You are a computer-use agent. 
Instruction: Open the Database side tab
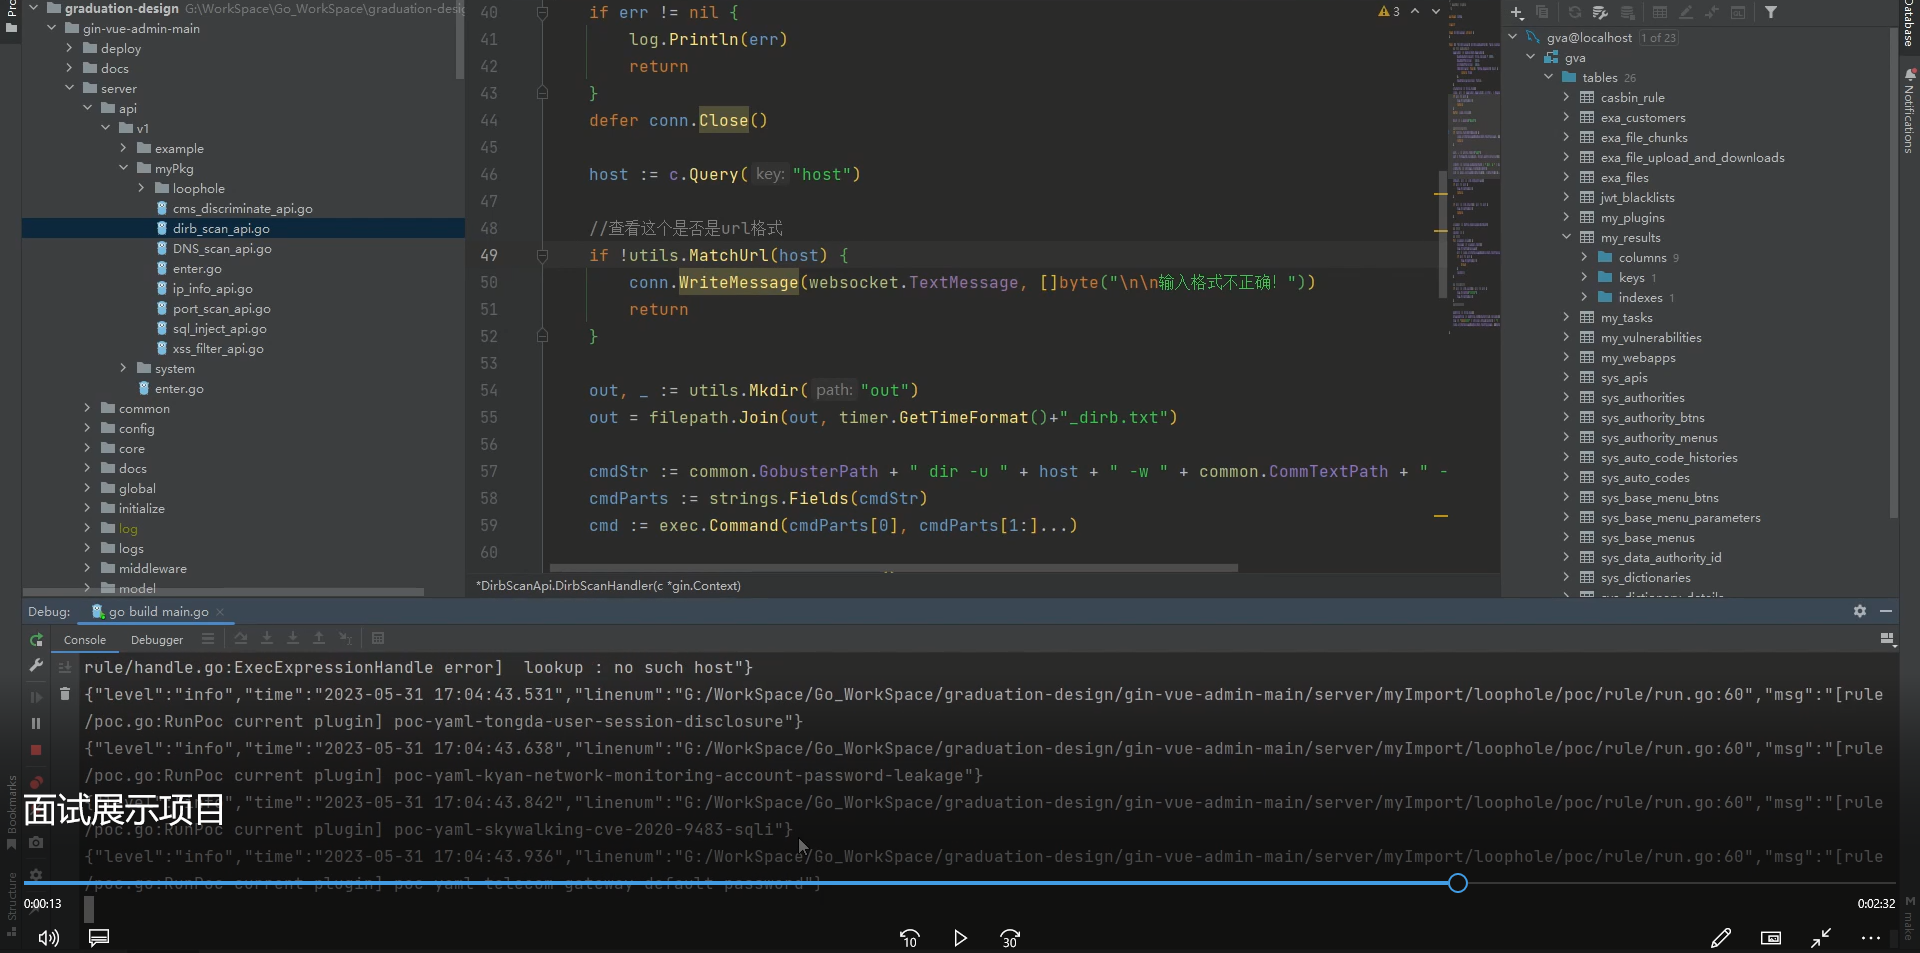click(x=1909, y=22)
